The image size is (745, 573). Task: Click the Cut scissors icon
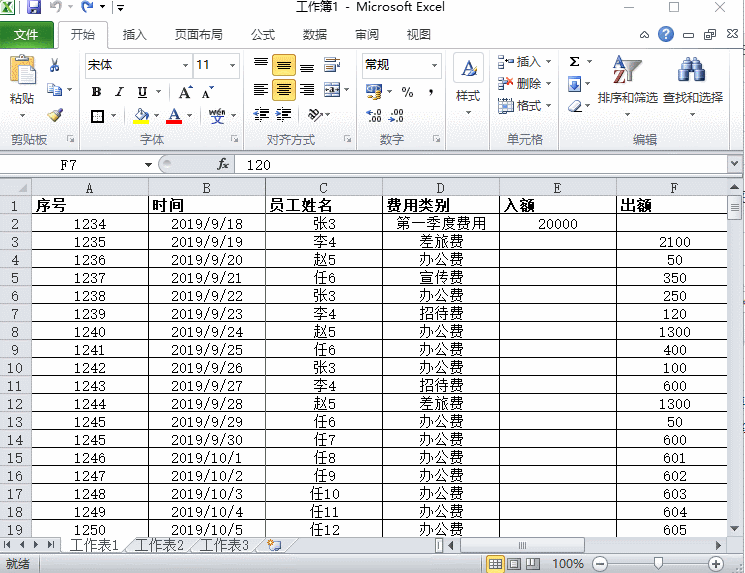pyautogui.click(x=55, y=65)
